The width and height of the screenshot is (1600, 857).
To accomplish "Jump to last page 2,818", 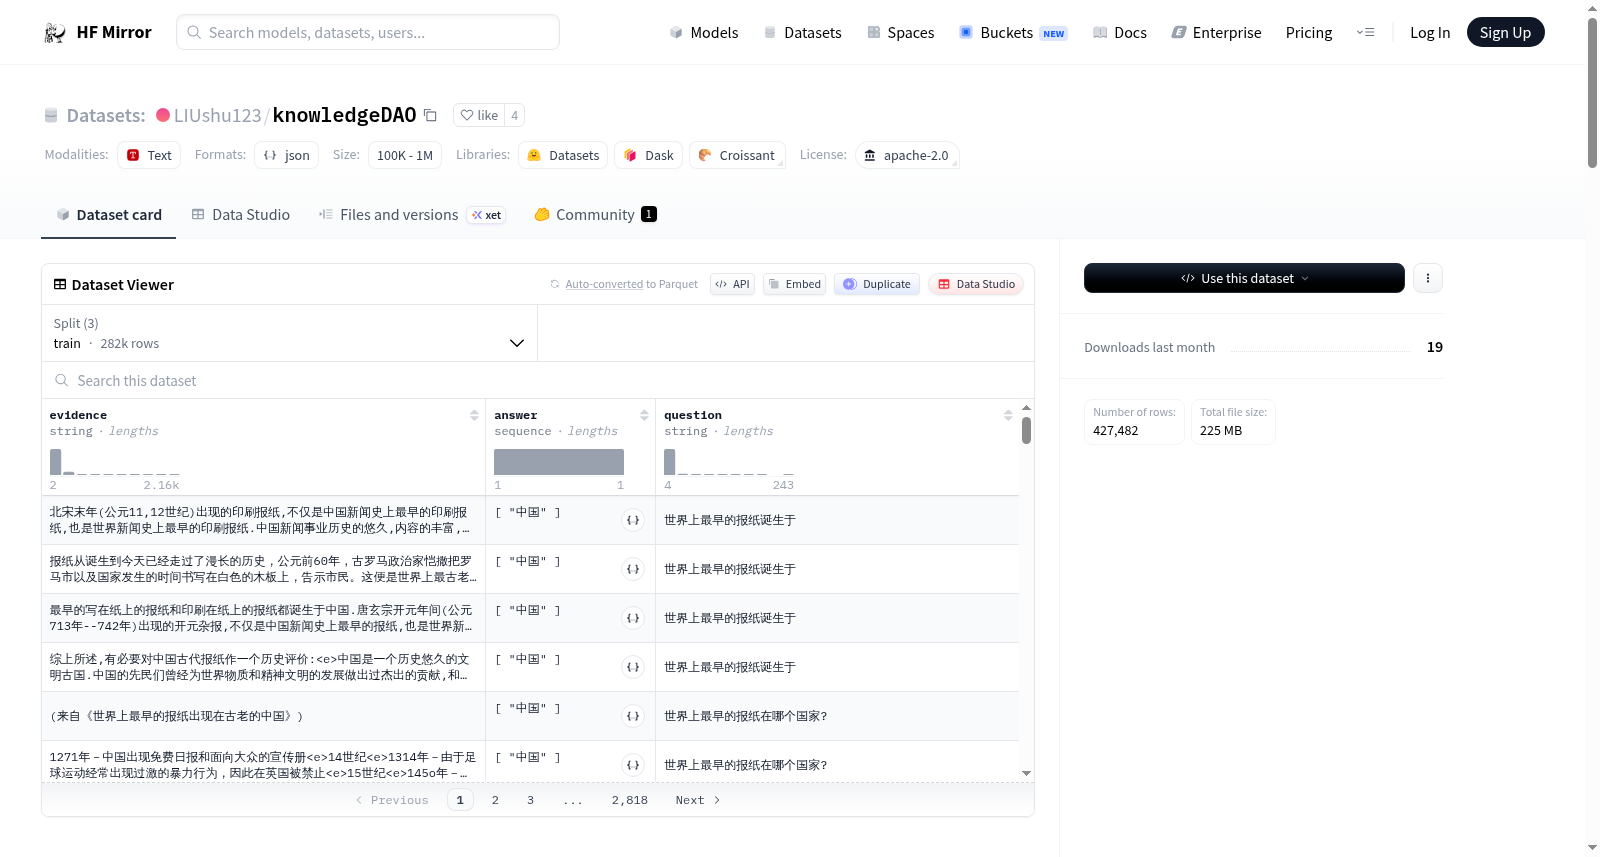I will [630, 800].
